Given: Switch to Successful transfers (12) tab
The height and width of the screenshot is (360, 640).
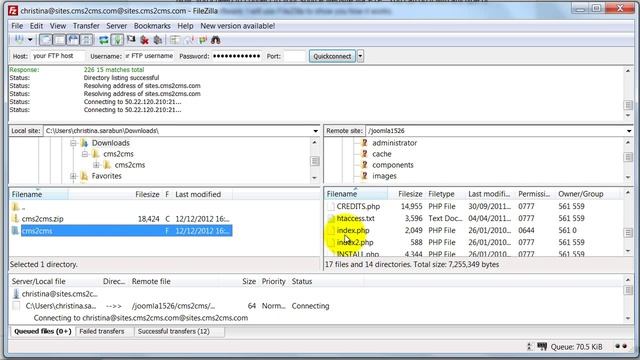Looking at the screenshot, I should [x=174, y=331].
